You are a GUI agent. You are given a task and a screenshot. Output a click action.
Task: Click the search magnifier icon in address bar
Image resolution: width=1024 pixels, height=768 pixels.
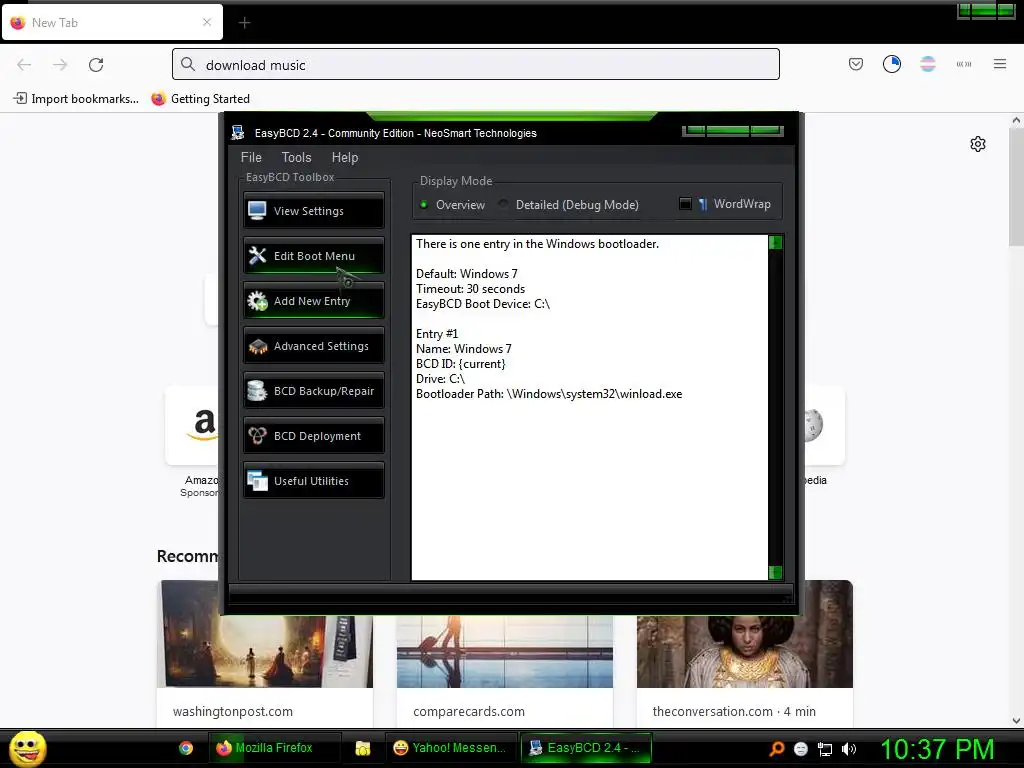[188, 64]
